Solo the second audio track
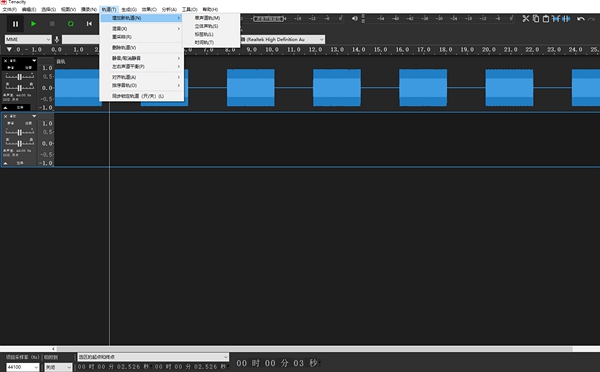 tap(28, 123)
